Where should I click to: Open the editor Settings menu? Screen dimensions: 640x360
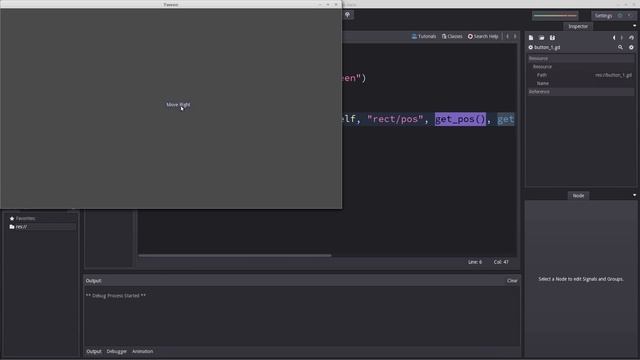pos(603,16)
